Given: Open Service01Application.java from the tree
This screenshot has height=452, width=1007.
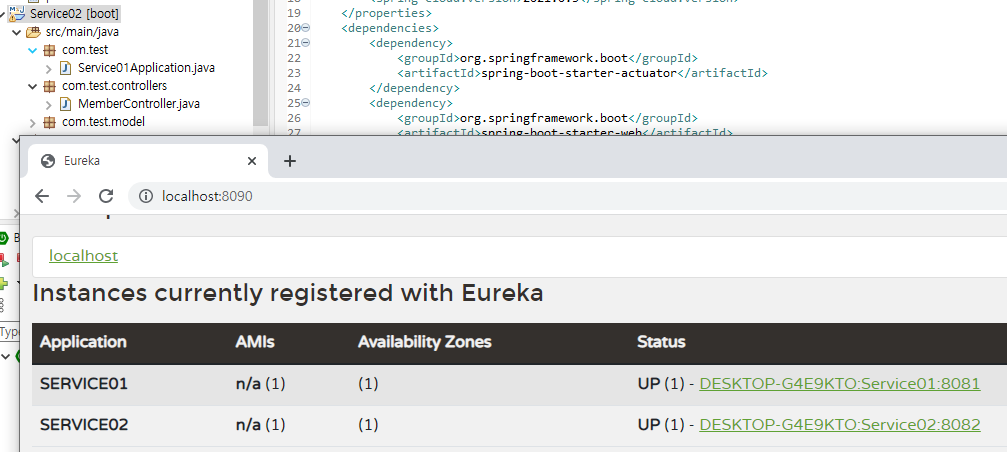Looking at the screenshot, I should 146,67.
